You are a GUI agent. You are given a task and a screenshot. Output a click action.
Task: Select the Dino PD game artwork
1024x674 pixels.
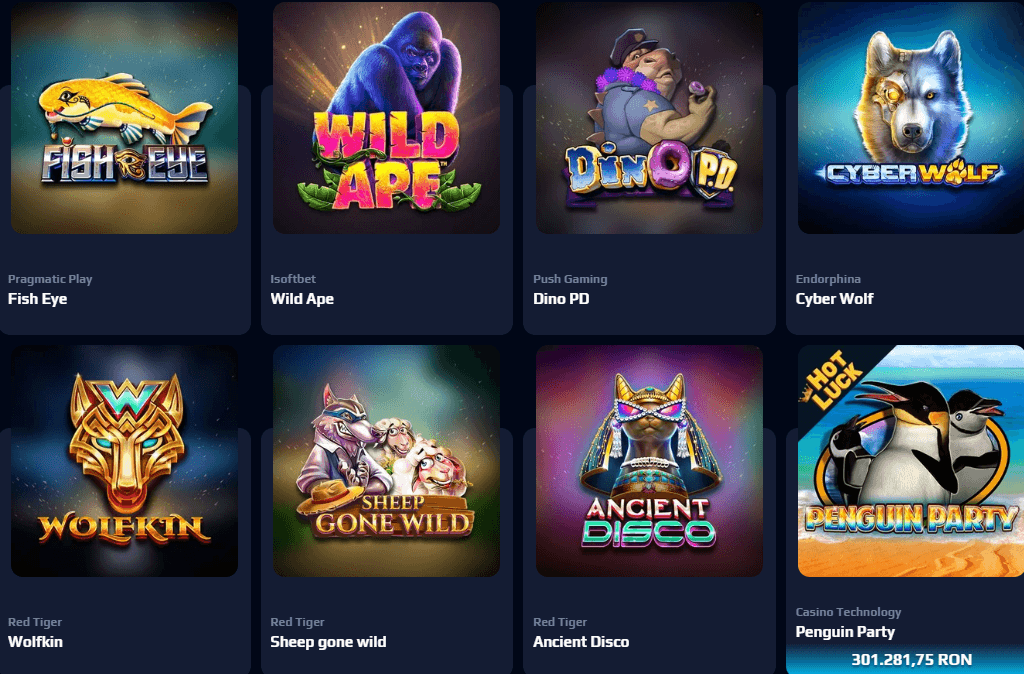pyautogui.click(x=649, y=118)
